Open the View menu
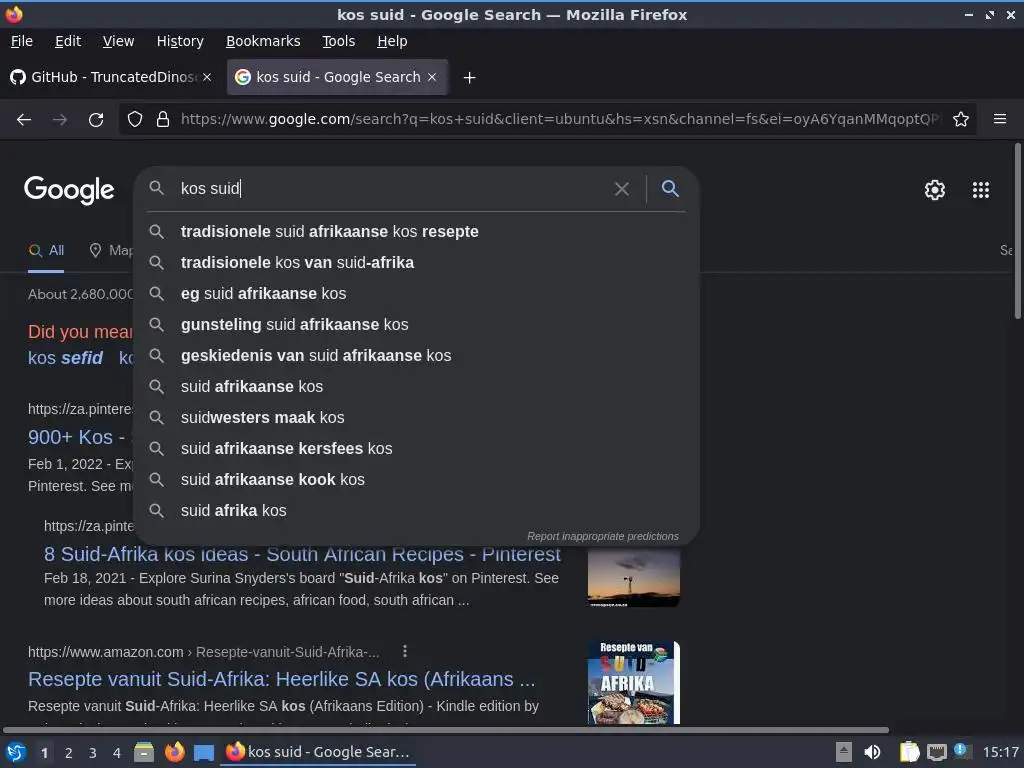This screenshot has height=768, width=1024. coord(118,41)
